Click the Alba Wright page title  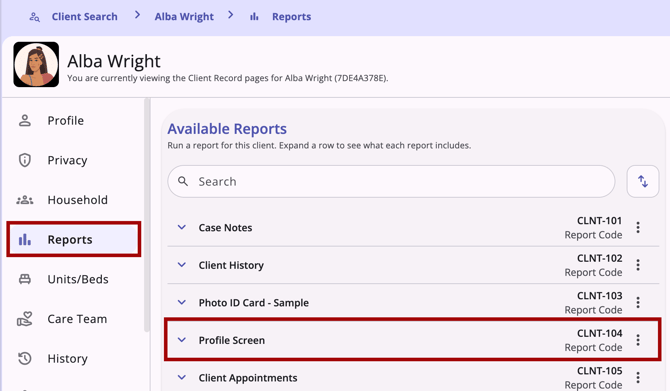pos(114,61)
